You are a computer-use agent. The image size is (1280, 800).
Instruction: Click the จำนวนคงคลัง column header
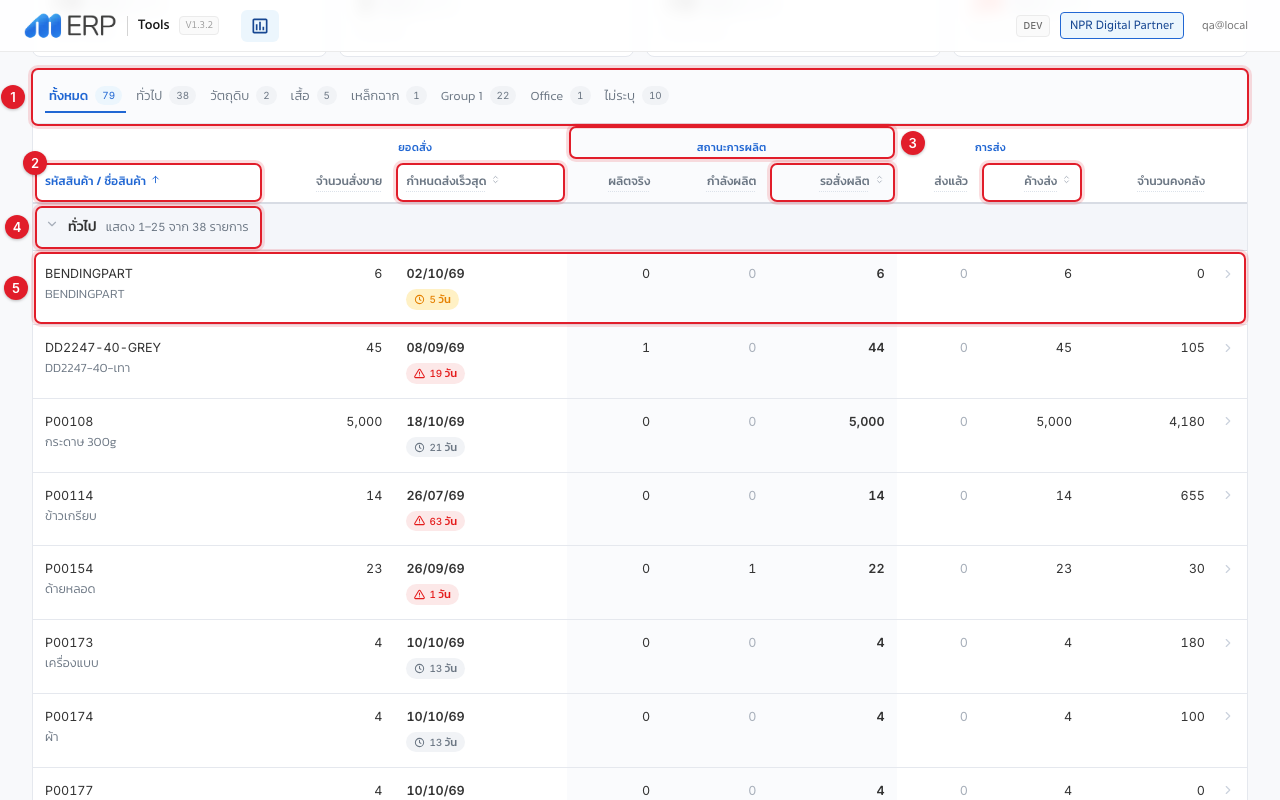[x=1171, y=181]
